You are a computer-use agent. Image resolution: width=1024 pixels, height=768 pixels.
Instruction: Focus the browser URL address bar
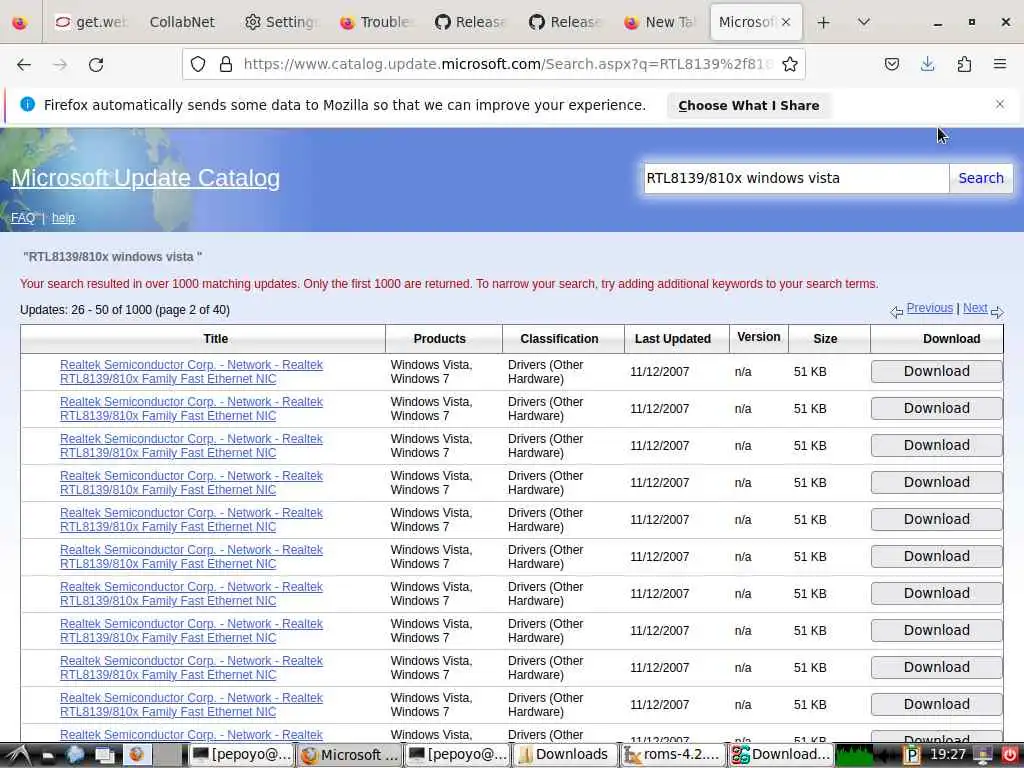point(508,64)
